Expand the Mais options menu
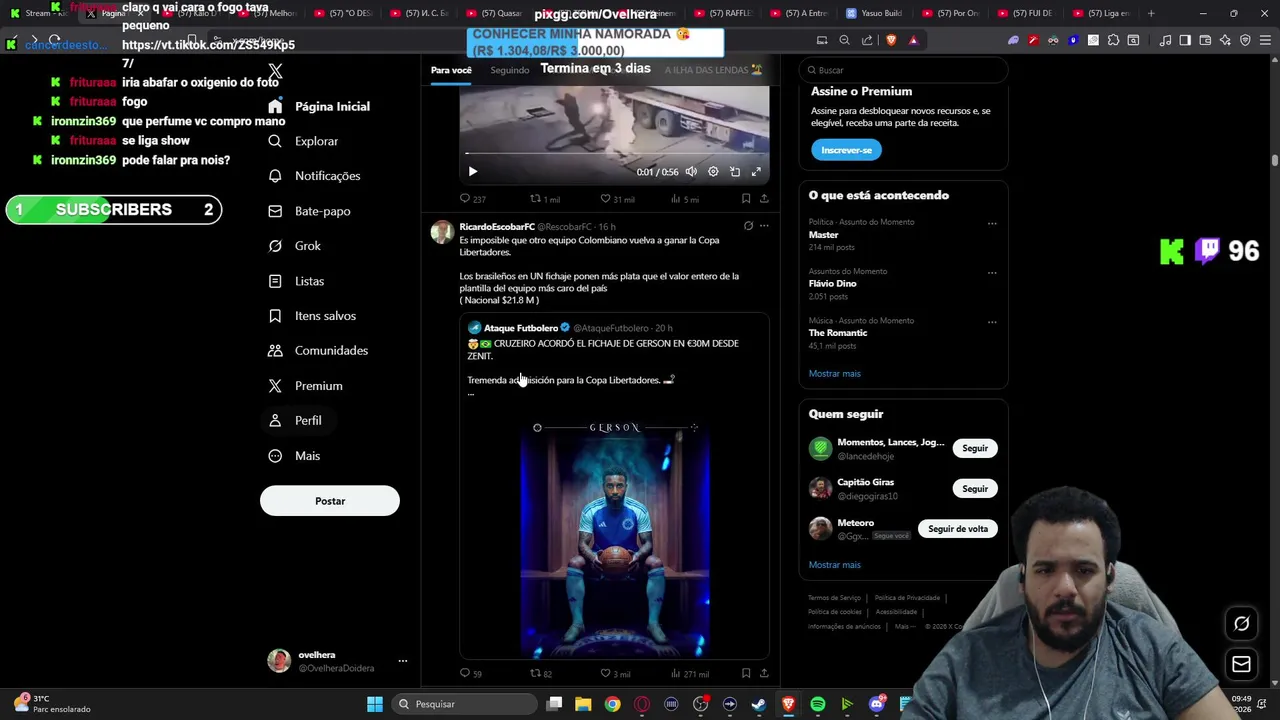1280x720 pixels. point(294,456)
